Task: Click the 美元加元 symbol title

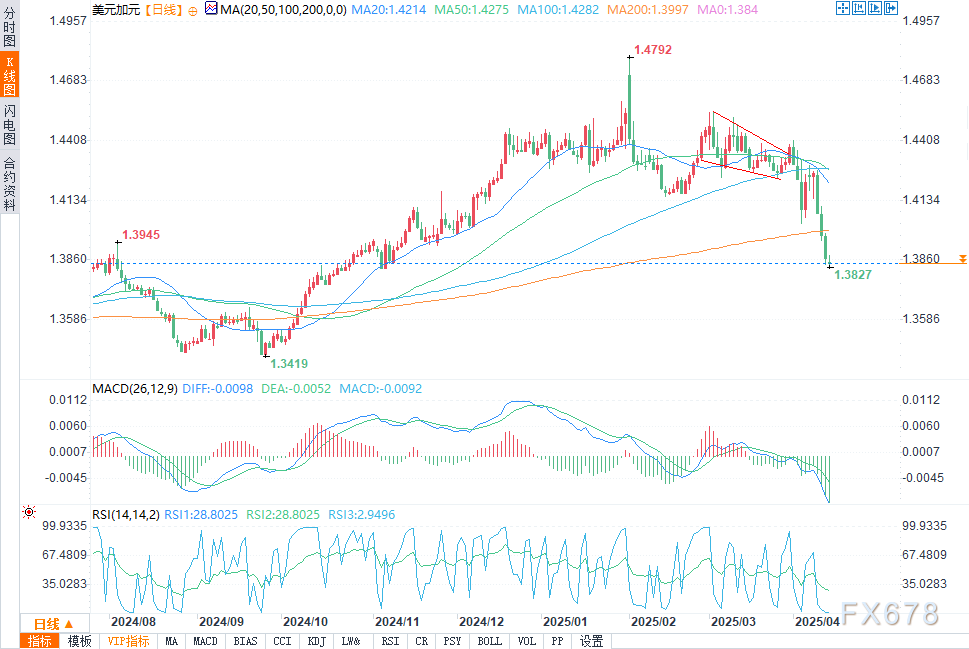Action: (116, 9)
